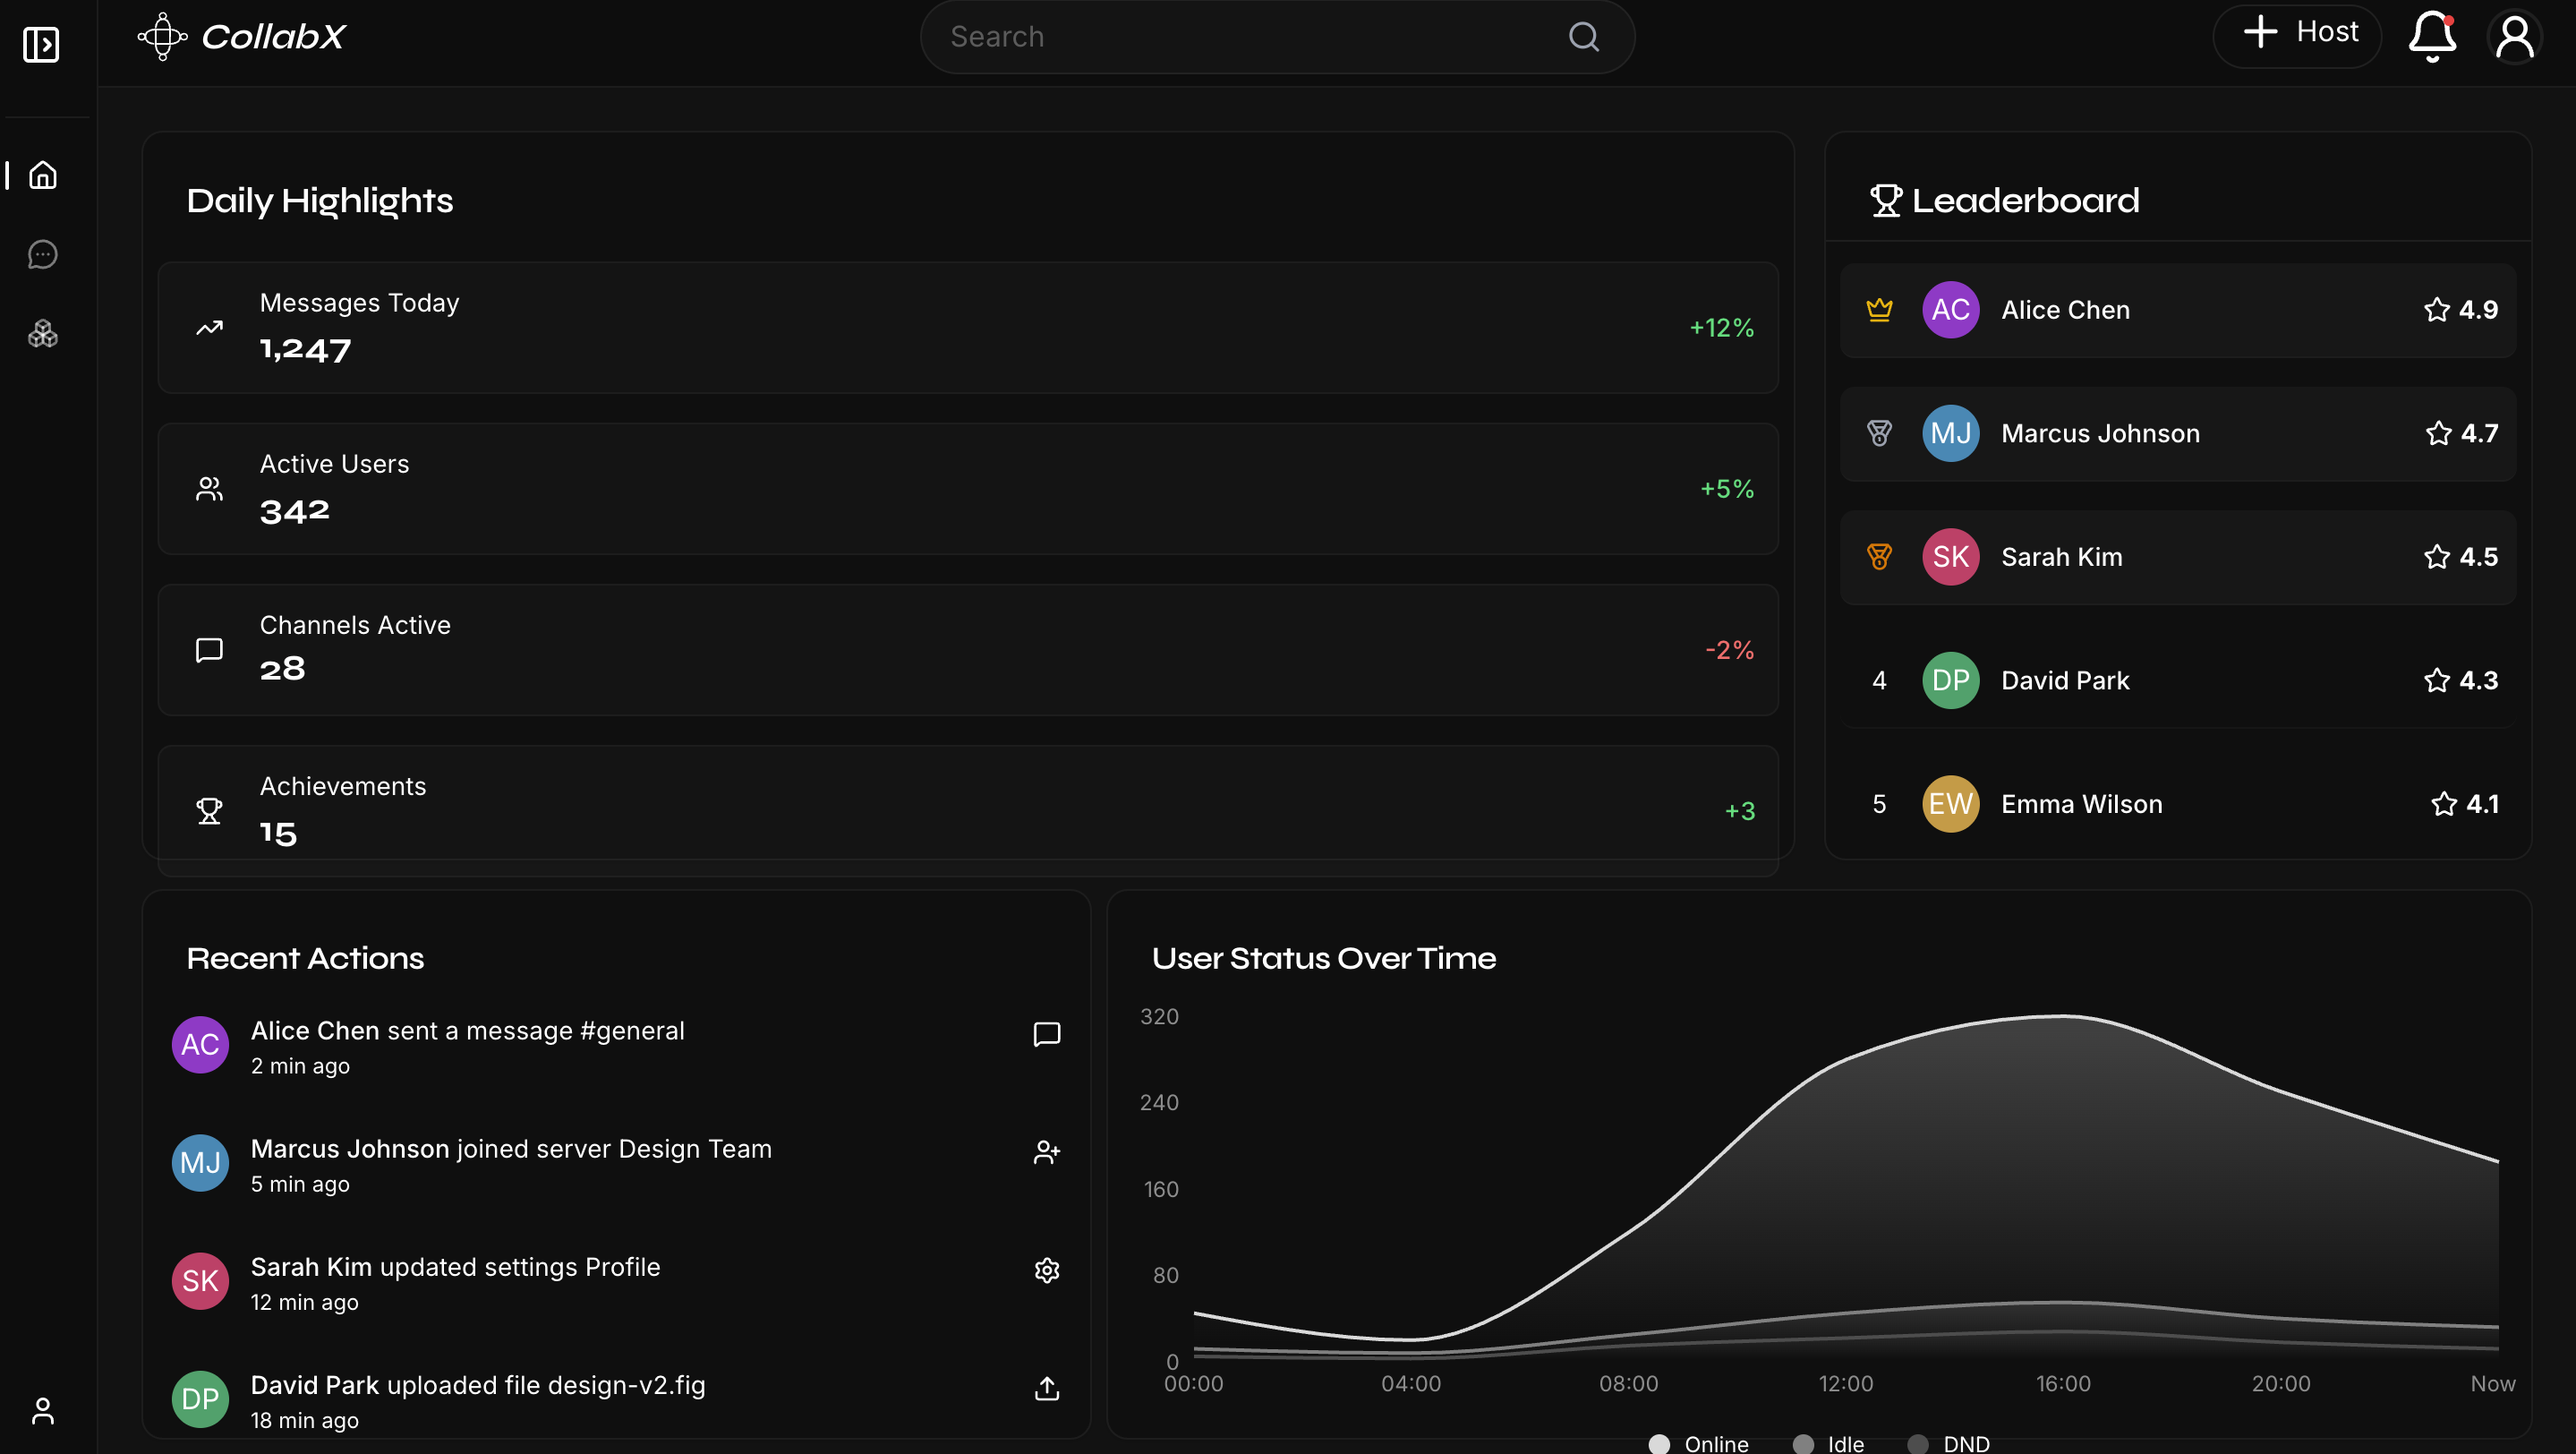
Task: Open the chat messages sidebar icon
Action: click(x=43, y=255)
